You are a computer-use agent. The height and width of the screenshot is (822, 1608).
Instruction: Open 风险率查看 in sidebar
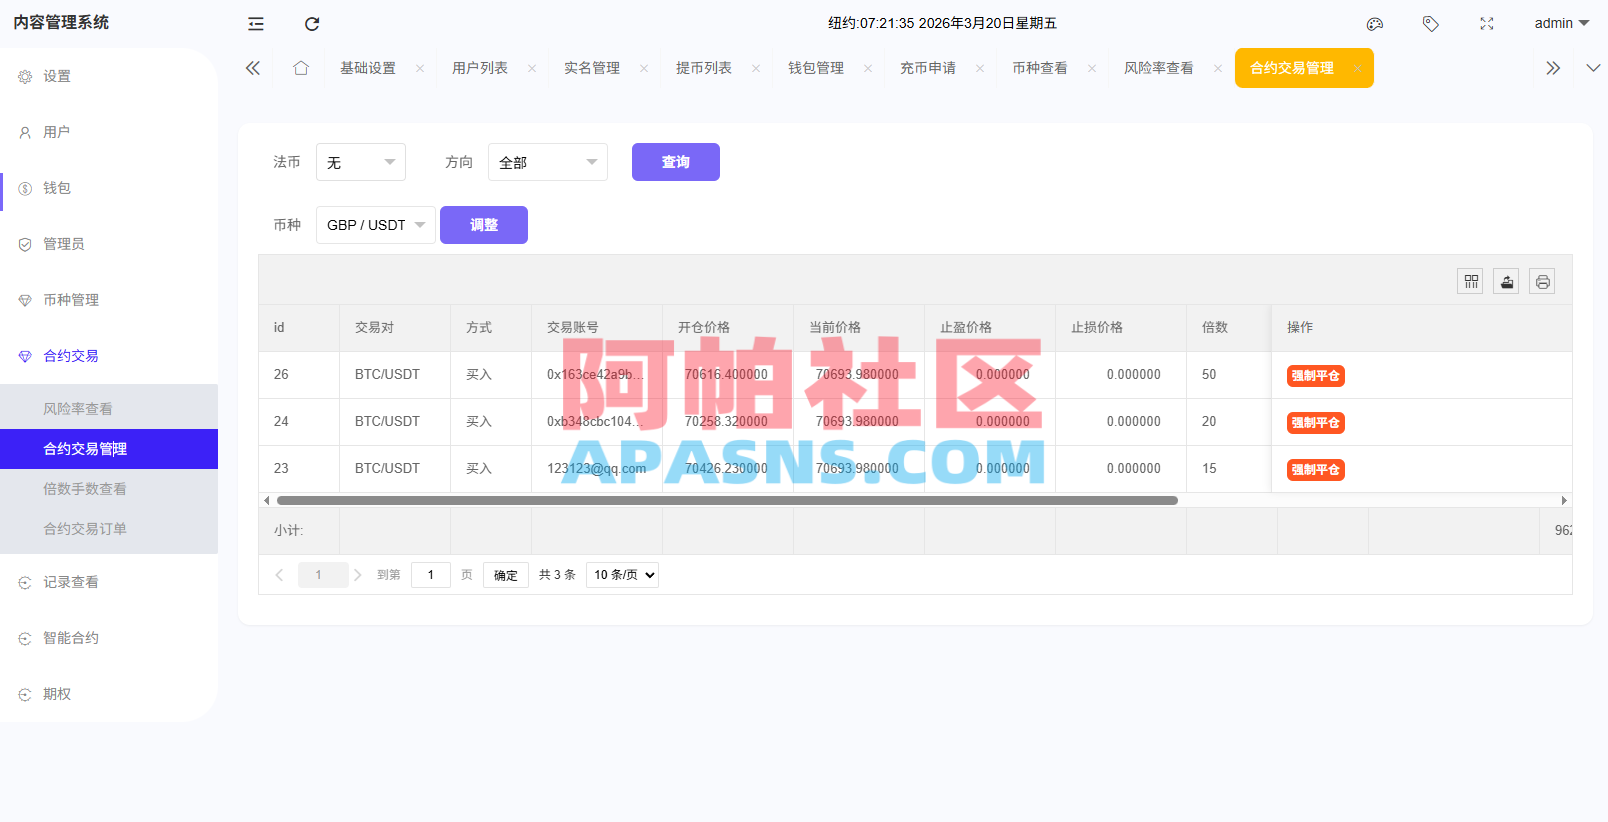109,409
